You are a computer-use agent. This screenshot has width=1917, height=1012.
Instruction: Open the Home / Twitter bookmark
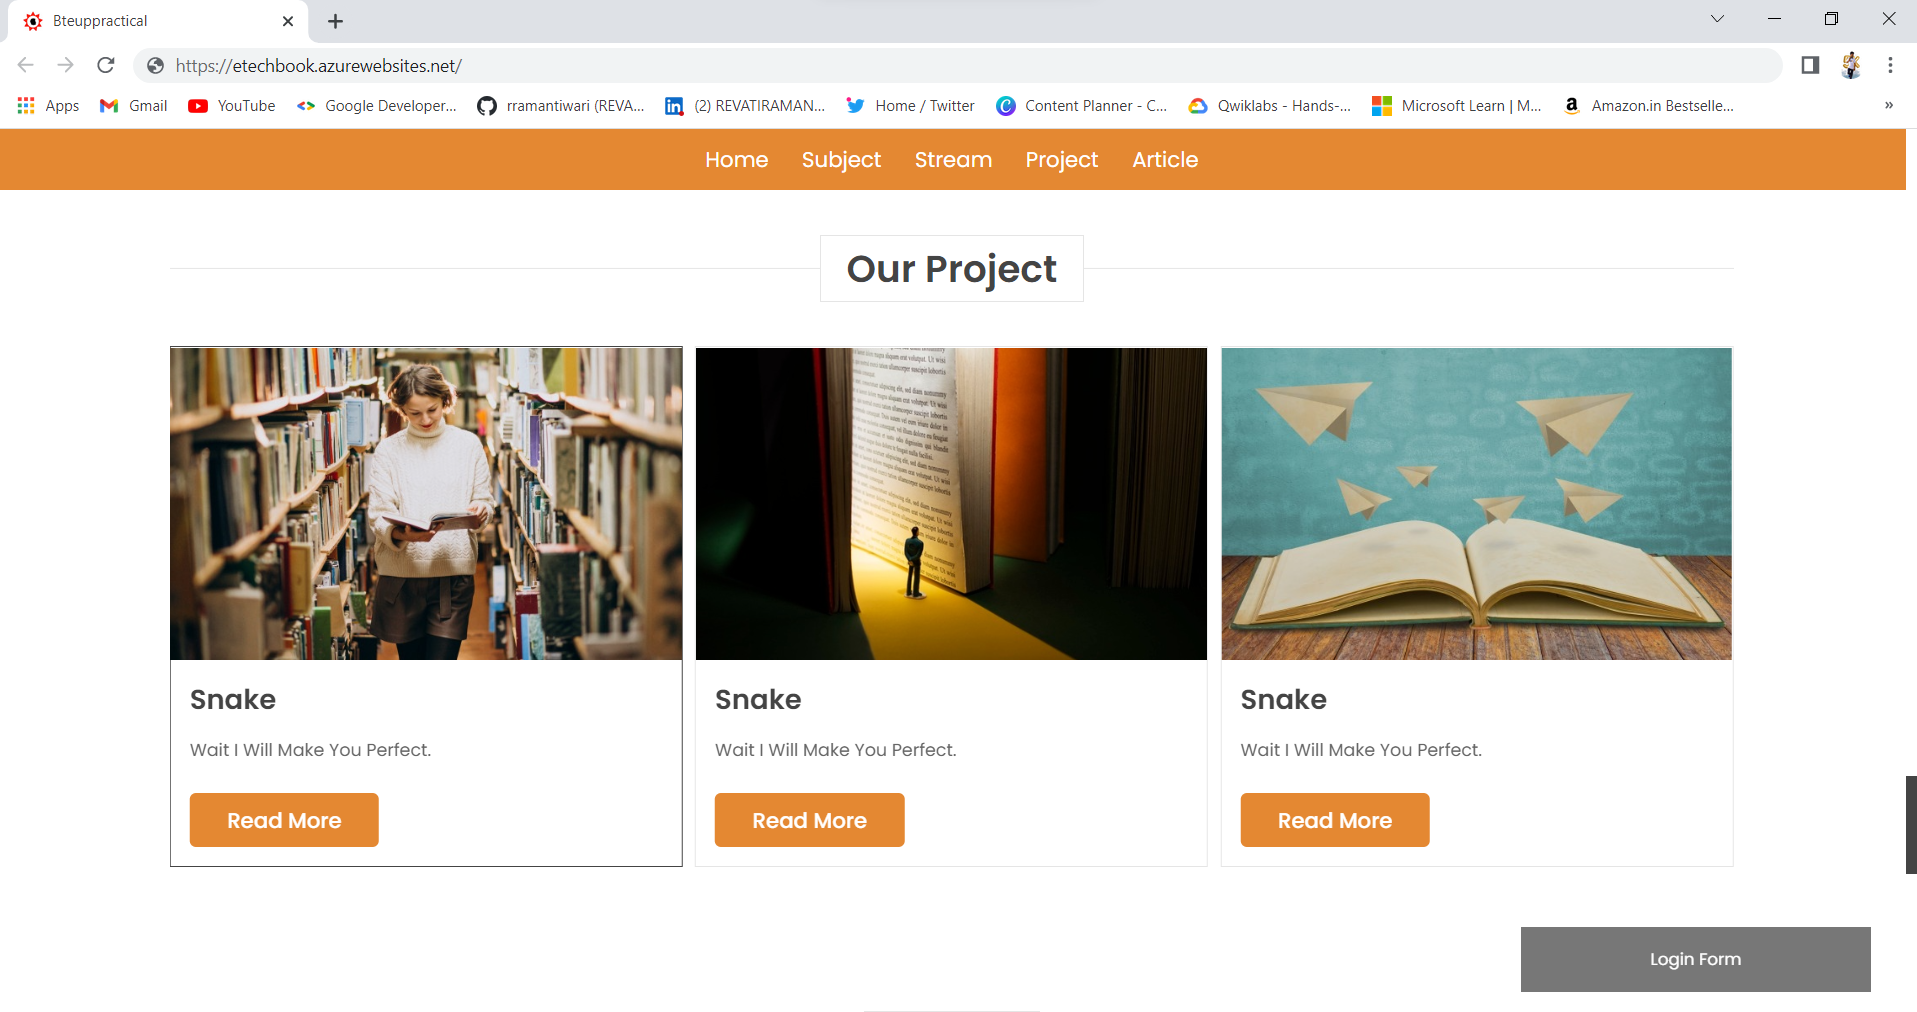coord(911,105)
